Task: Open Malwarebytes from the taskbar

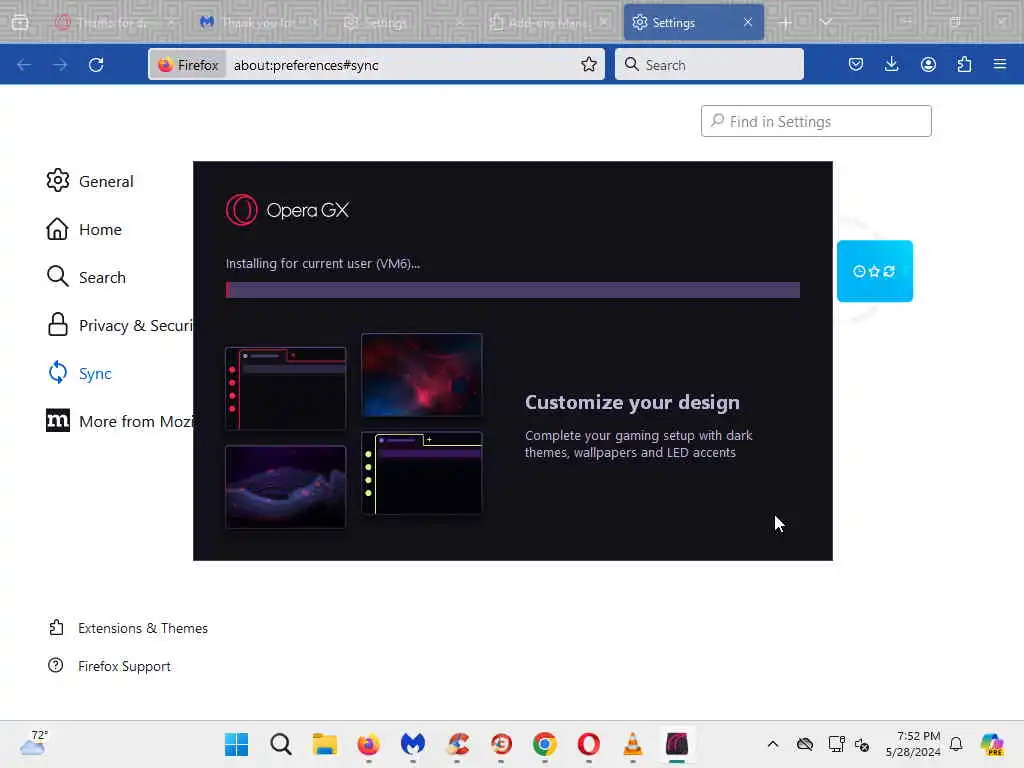Action: point(413,744)
